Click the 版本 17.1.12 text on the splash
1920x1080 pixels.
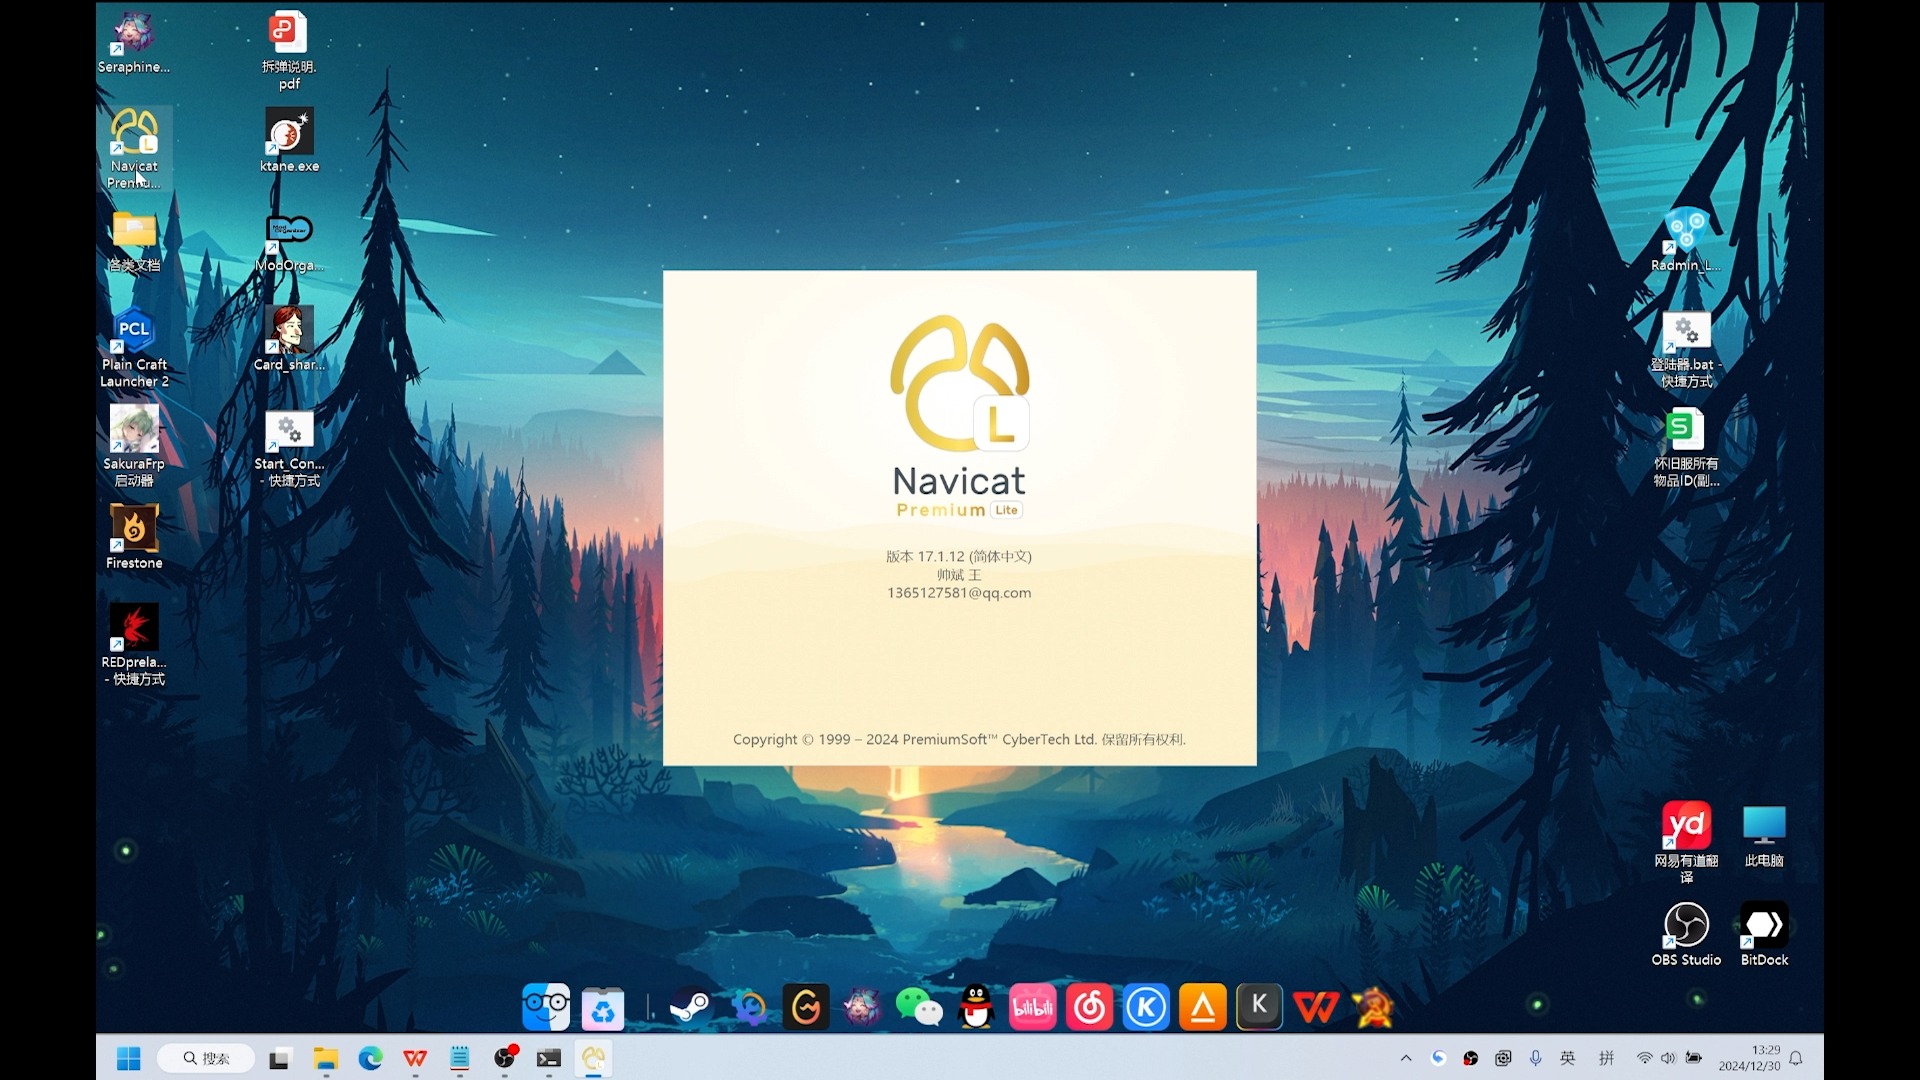(959, 556)
